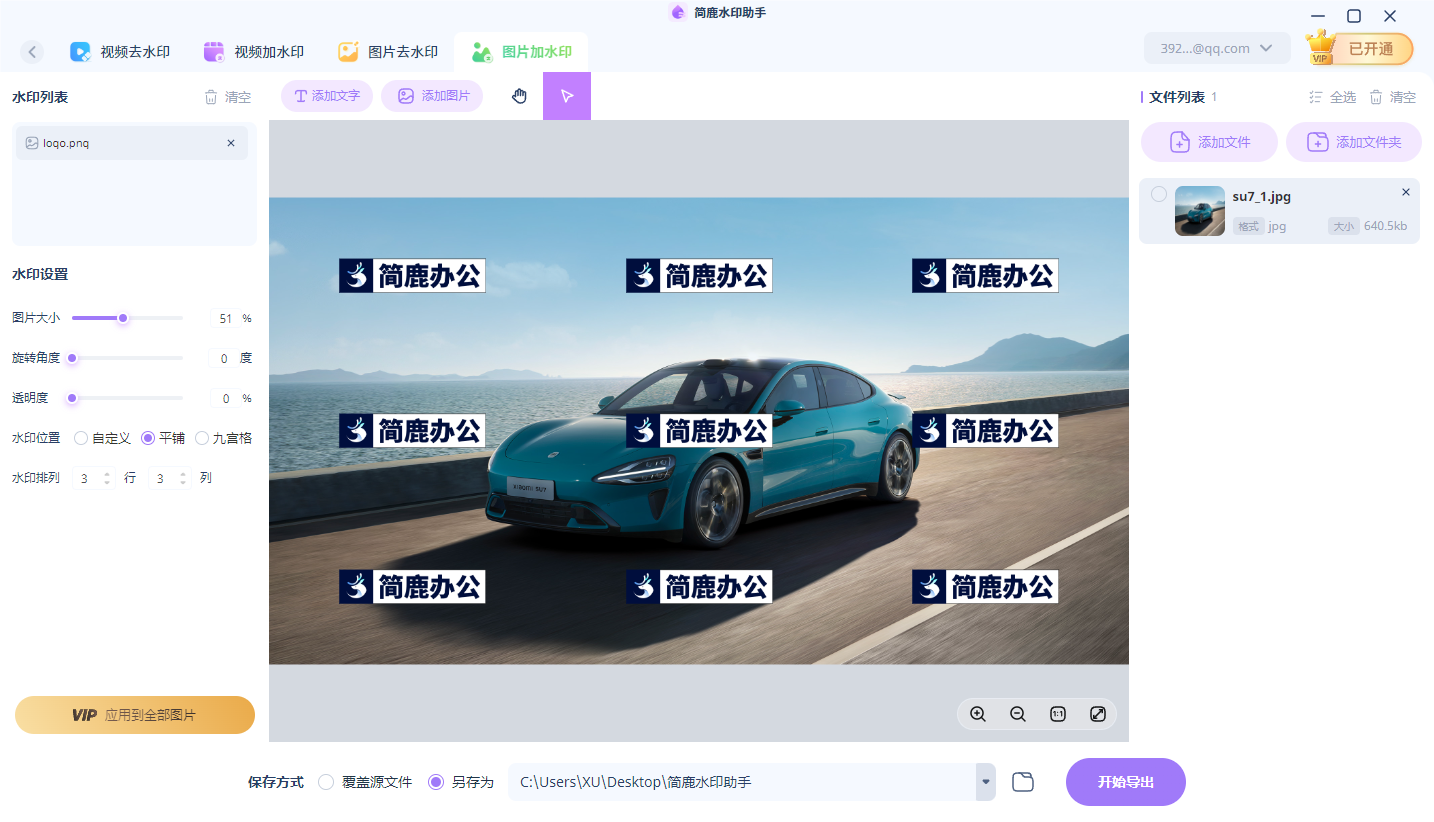Select the hand pan tool
This screenshot has height=822, width=1434.
(518, 95)
